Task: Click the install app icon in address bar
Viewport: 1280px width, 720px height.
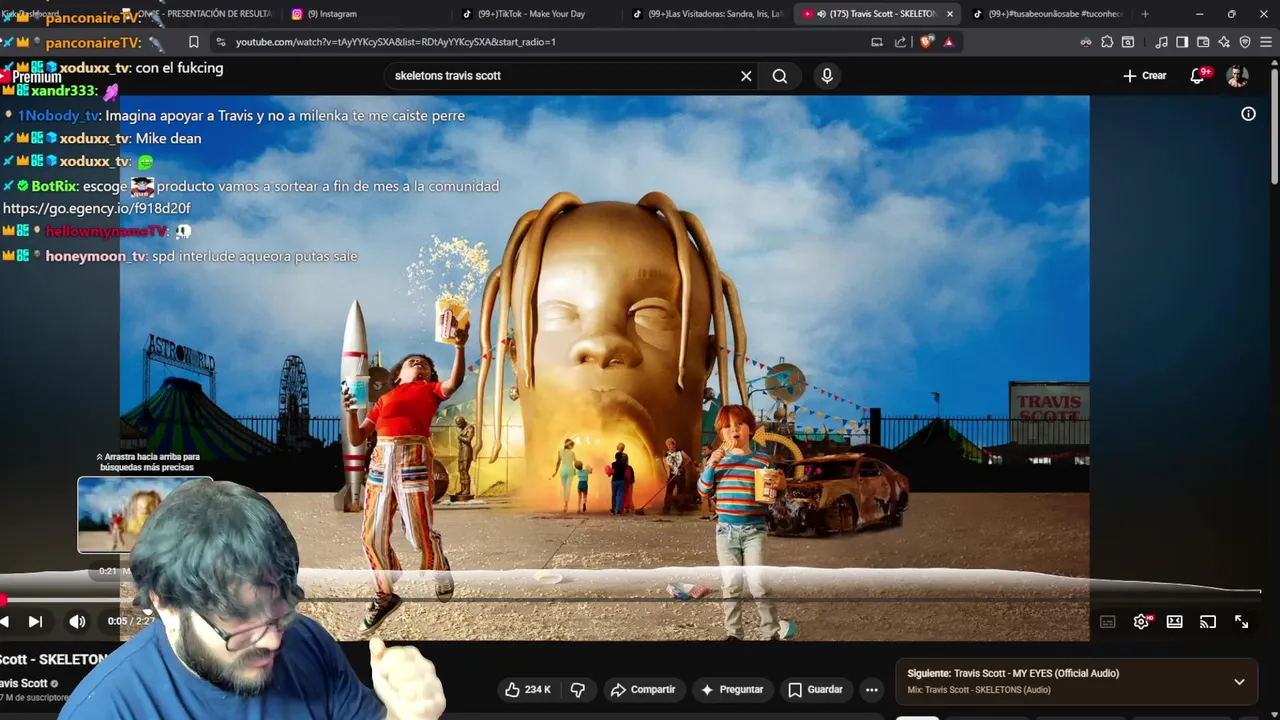Action: point(877,42)
